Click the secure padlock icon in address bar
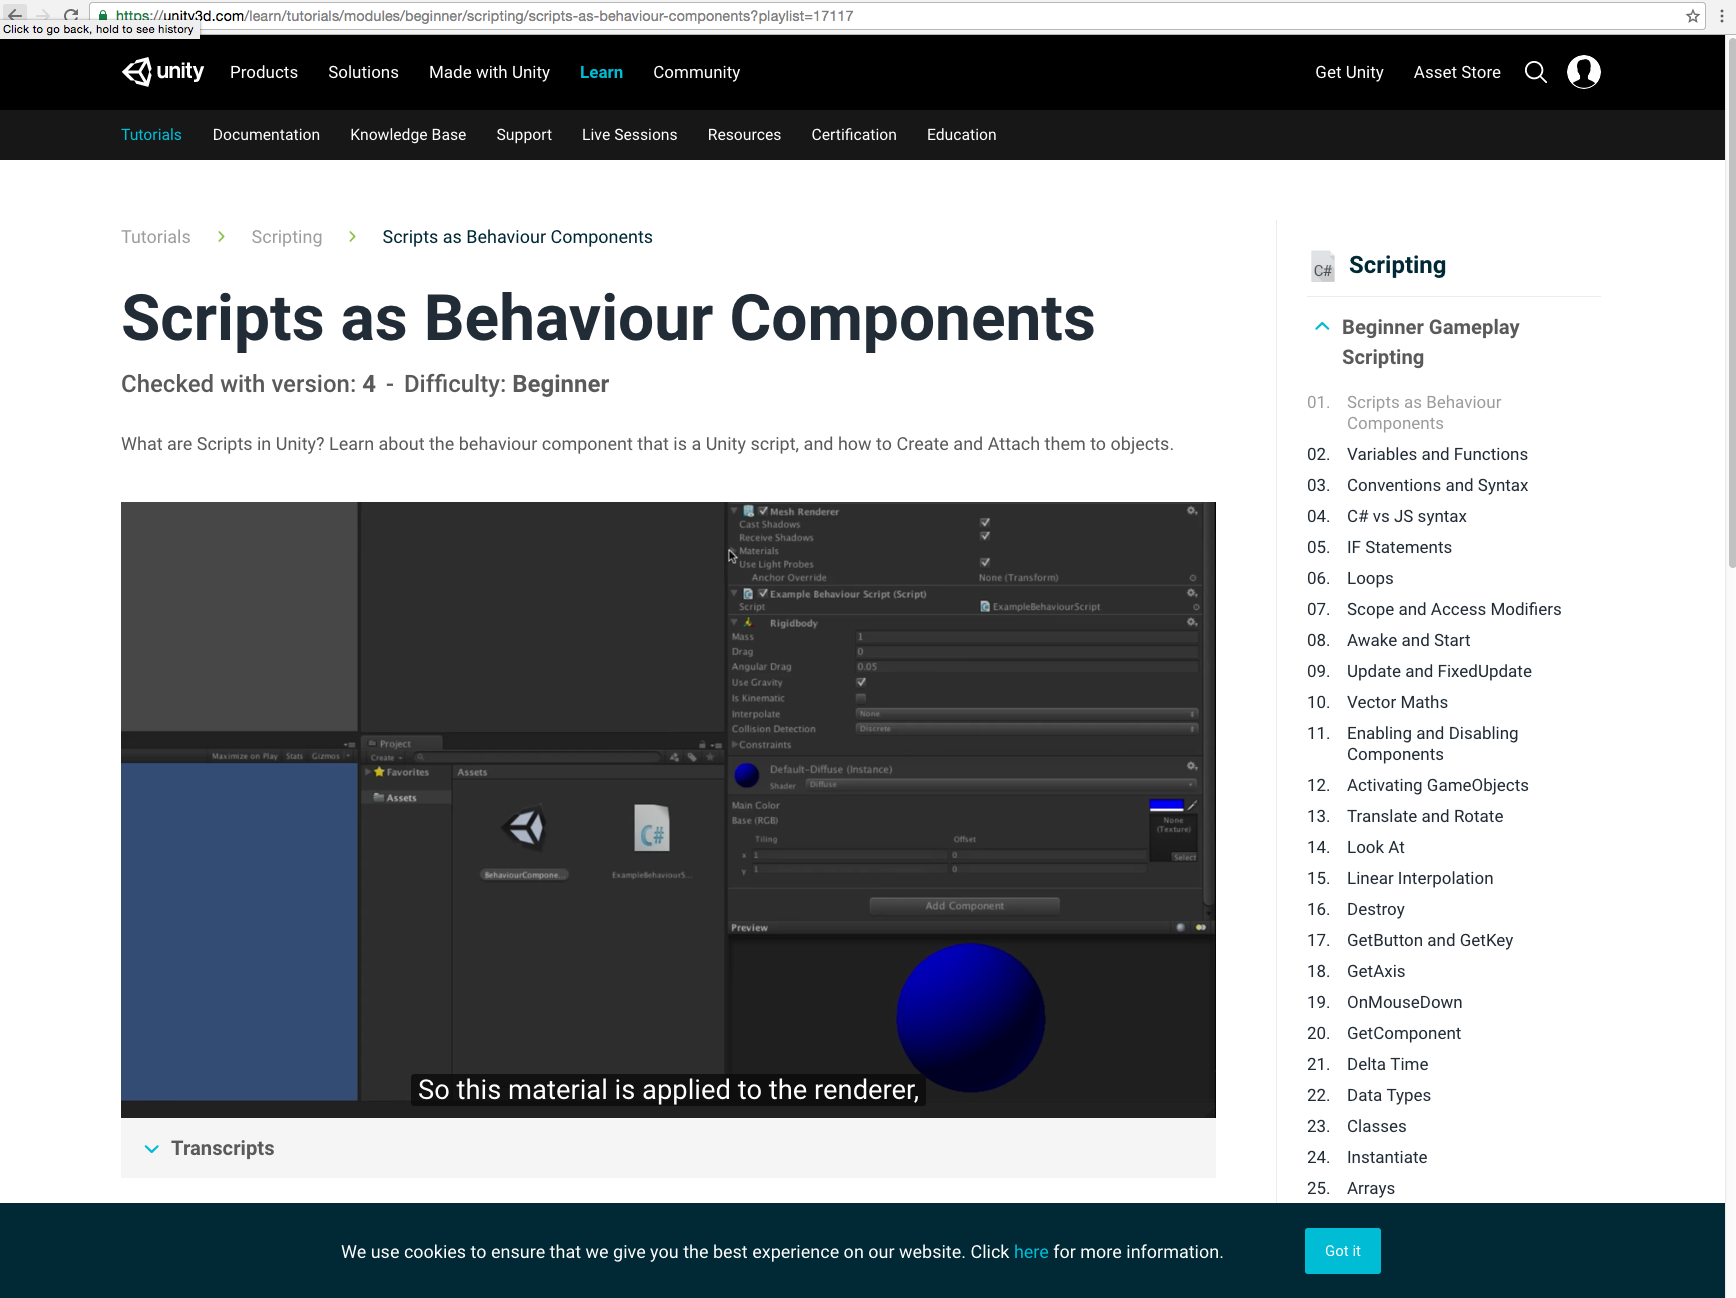Image resolution: width=1736 pixels, height=1298 pixels. [x=103, y=16]
